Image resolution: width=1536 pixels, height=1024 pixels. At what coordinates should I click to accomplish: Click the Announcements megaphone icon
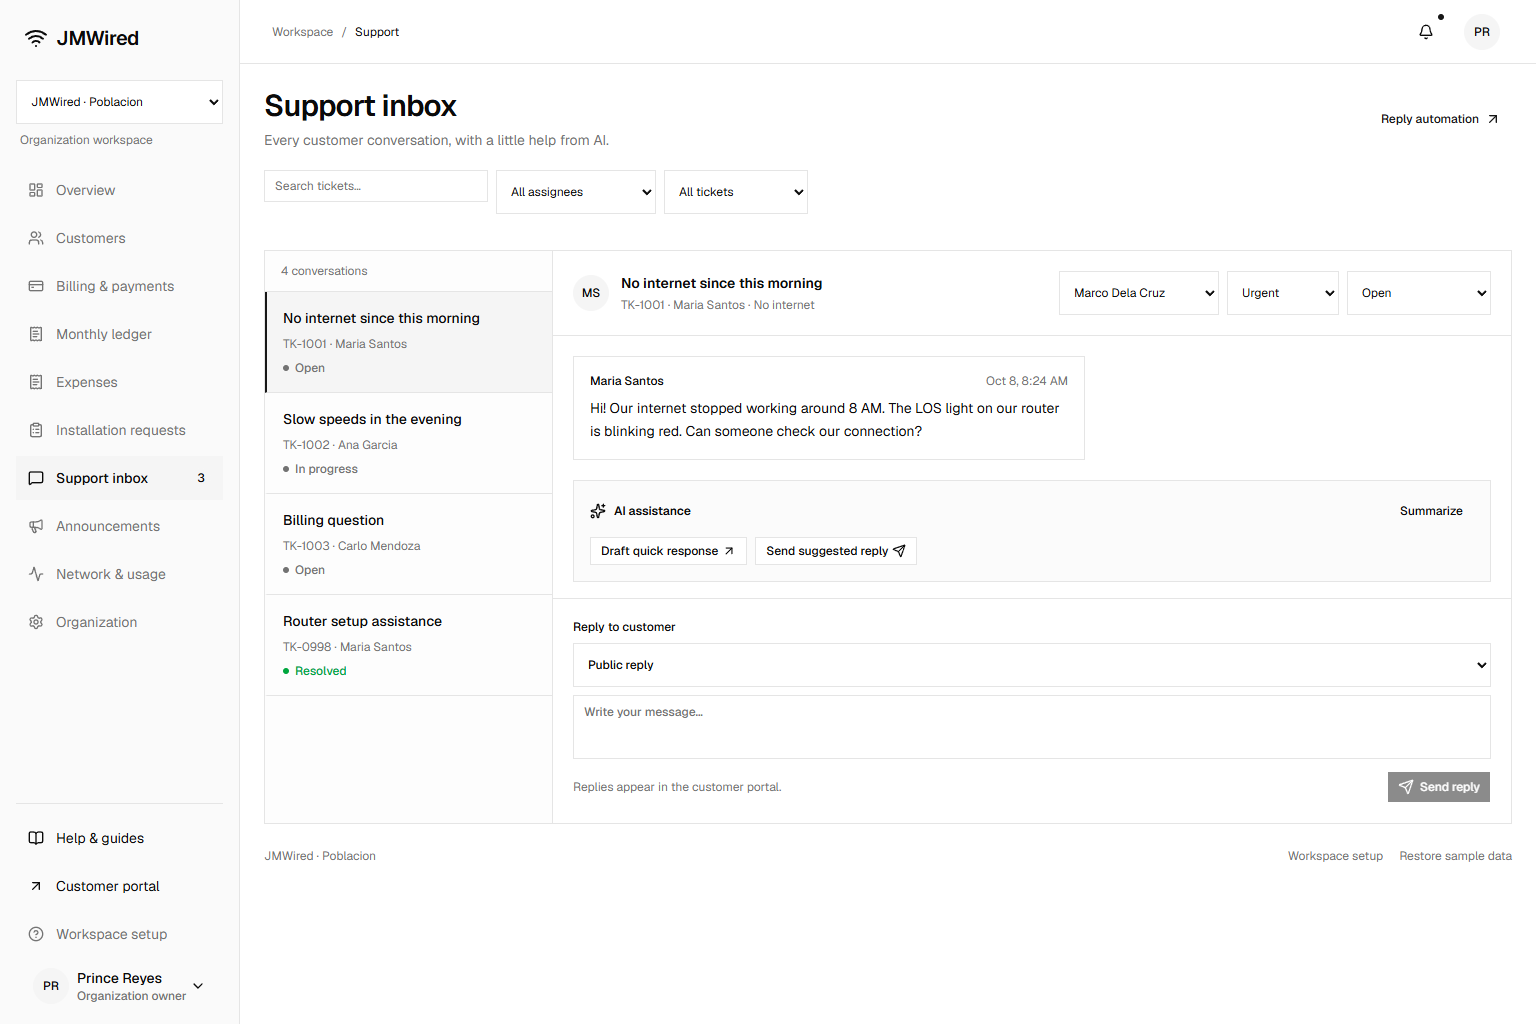(36, 526)
